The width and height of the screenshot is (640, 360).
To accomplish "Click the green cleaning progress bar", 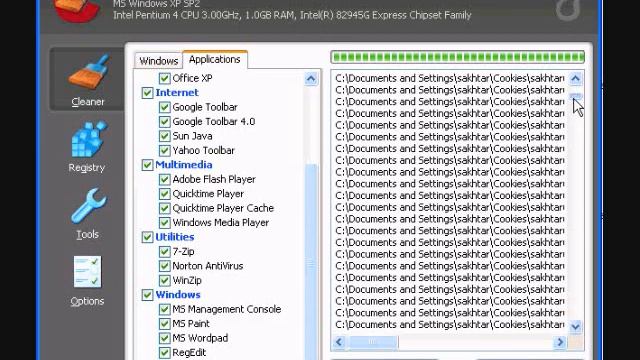I will (458, 57).
